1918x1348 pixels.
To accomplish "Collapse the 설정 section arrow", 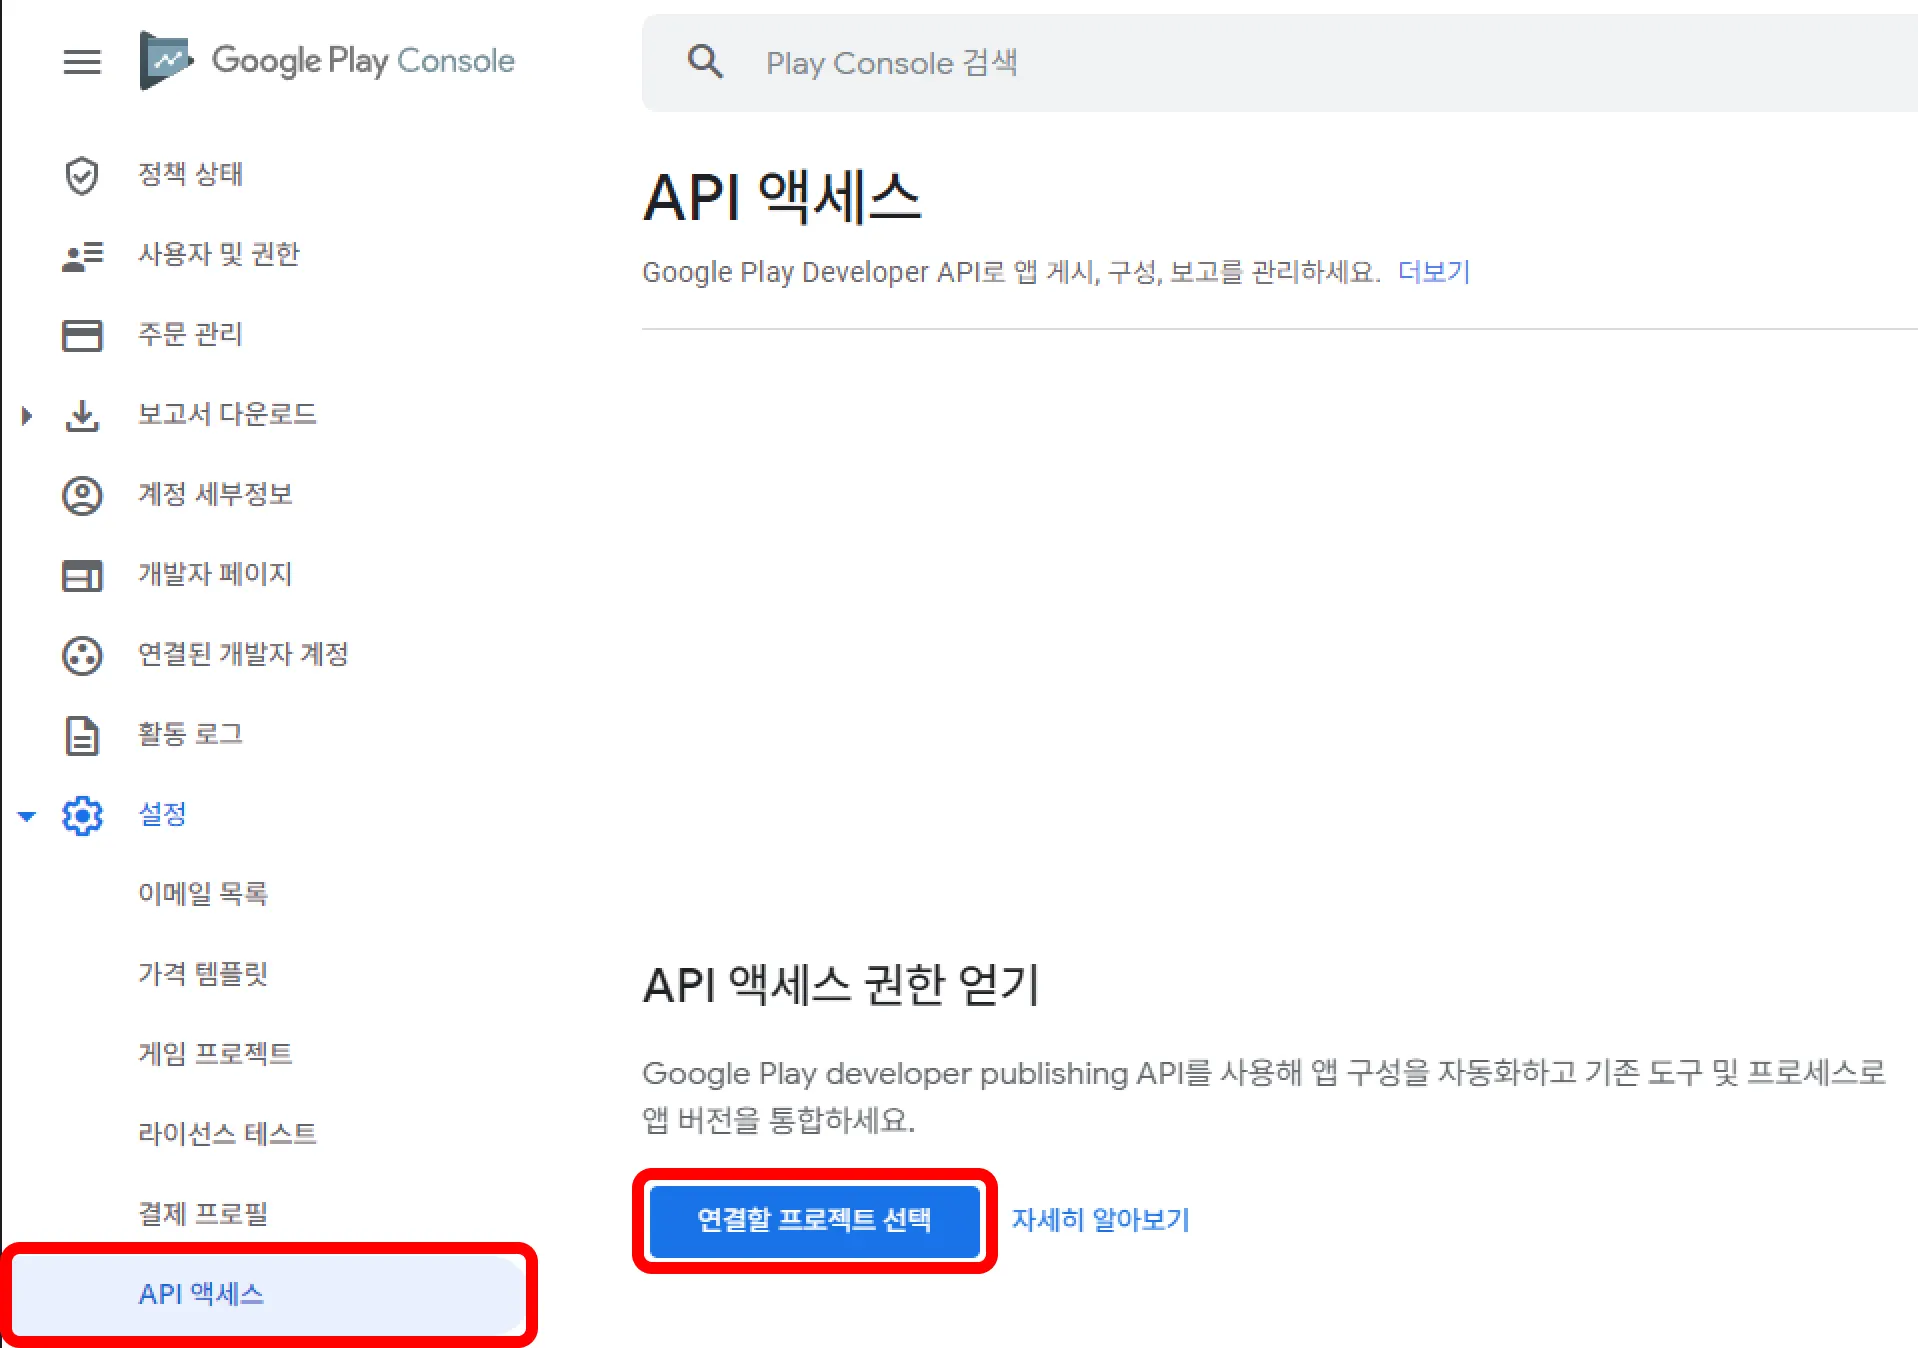I will coord(27,816).
